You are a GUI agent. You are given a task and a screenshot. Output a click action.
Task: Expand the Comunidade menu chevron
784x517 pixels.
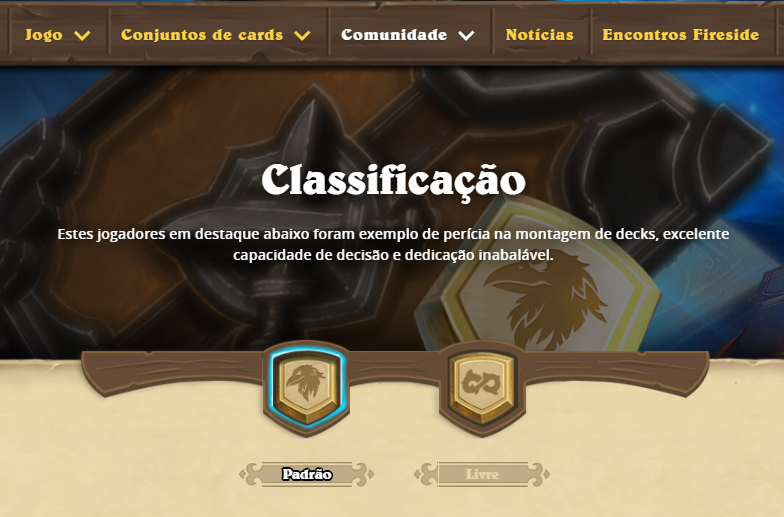point(466,36)
